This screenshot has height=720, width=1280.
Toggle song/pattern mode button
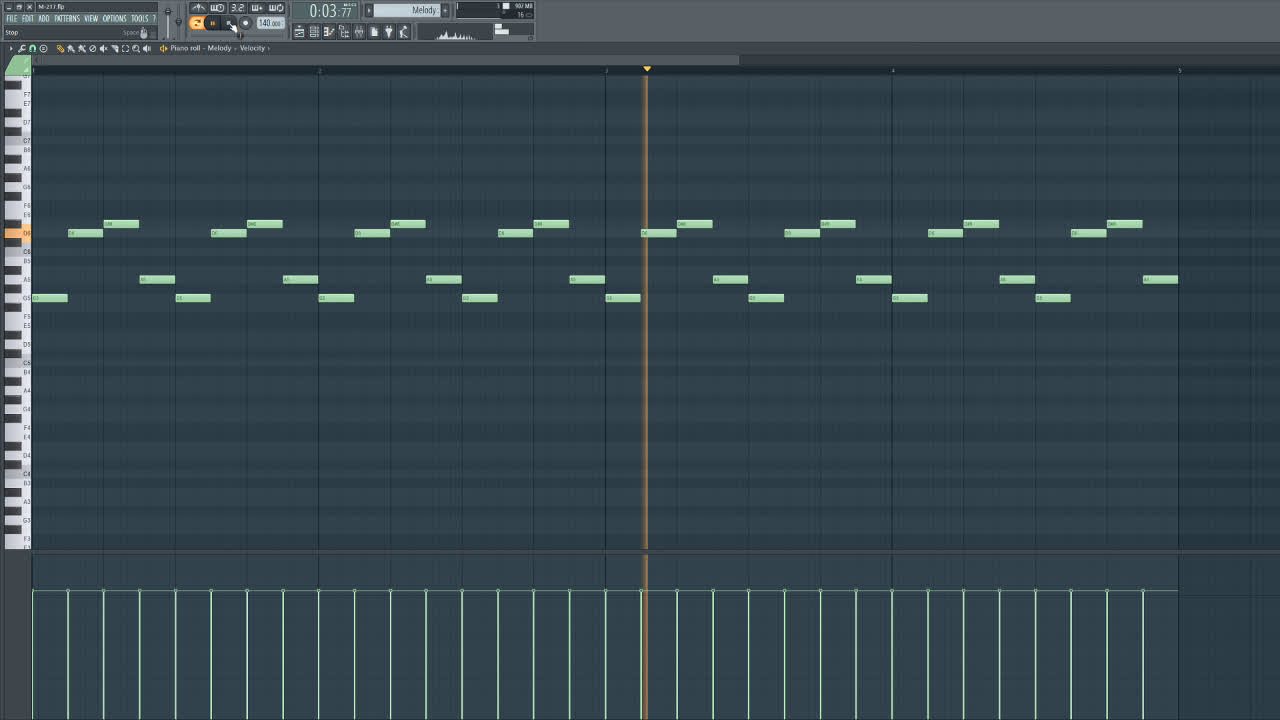[197, 23]
